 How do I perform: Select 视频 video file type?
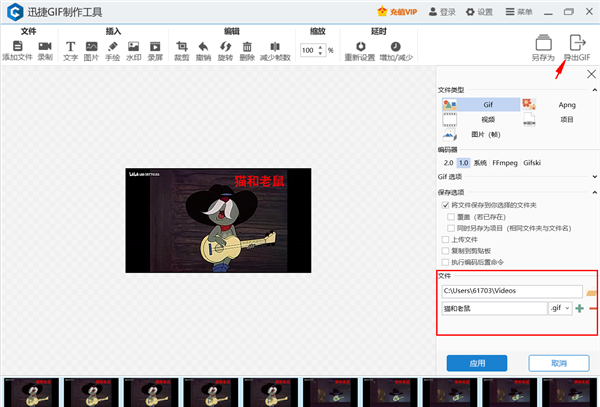[x=481, y=119]
